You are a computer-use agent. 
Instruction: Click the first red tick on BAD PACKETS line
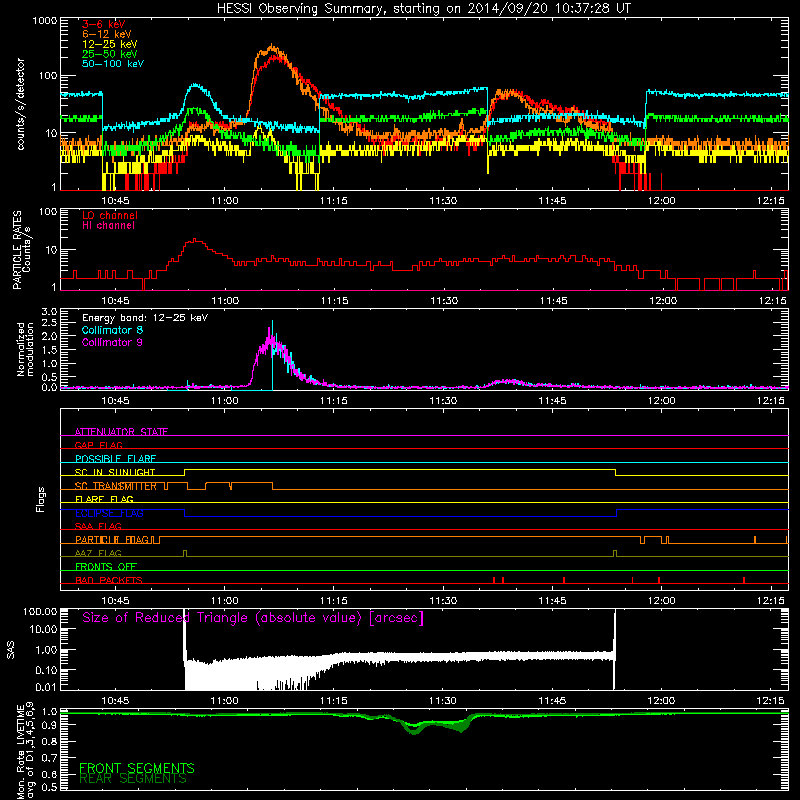tap(494, 580)
